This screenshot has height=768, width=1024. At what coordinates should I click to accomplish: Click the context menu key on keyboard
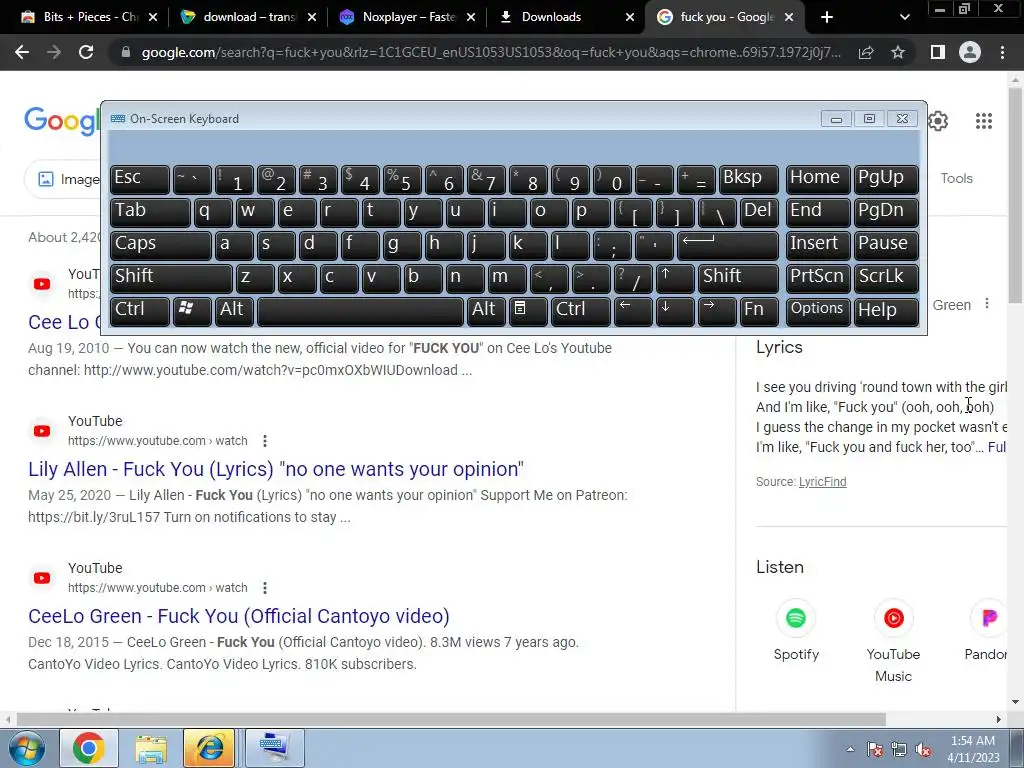(x=528, y=310)
